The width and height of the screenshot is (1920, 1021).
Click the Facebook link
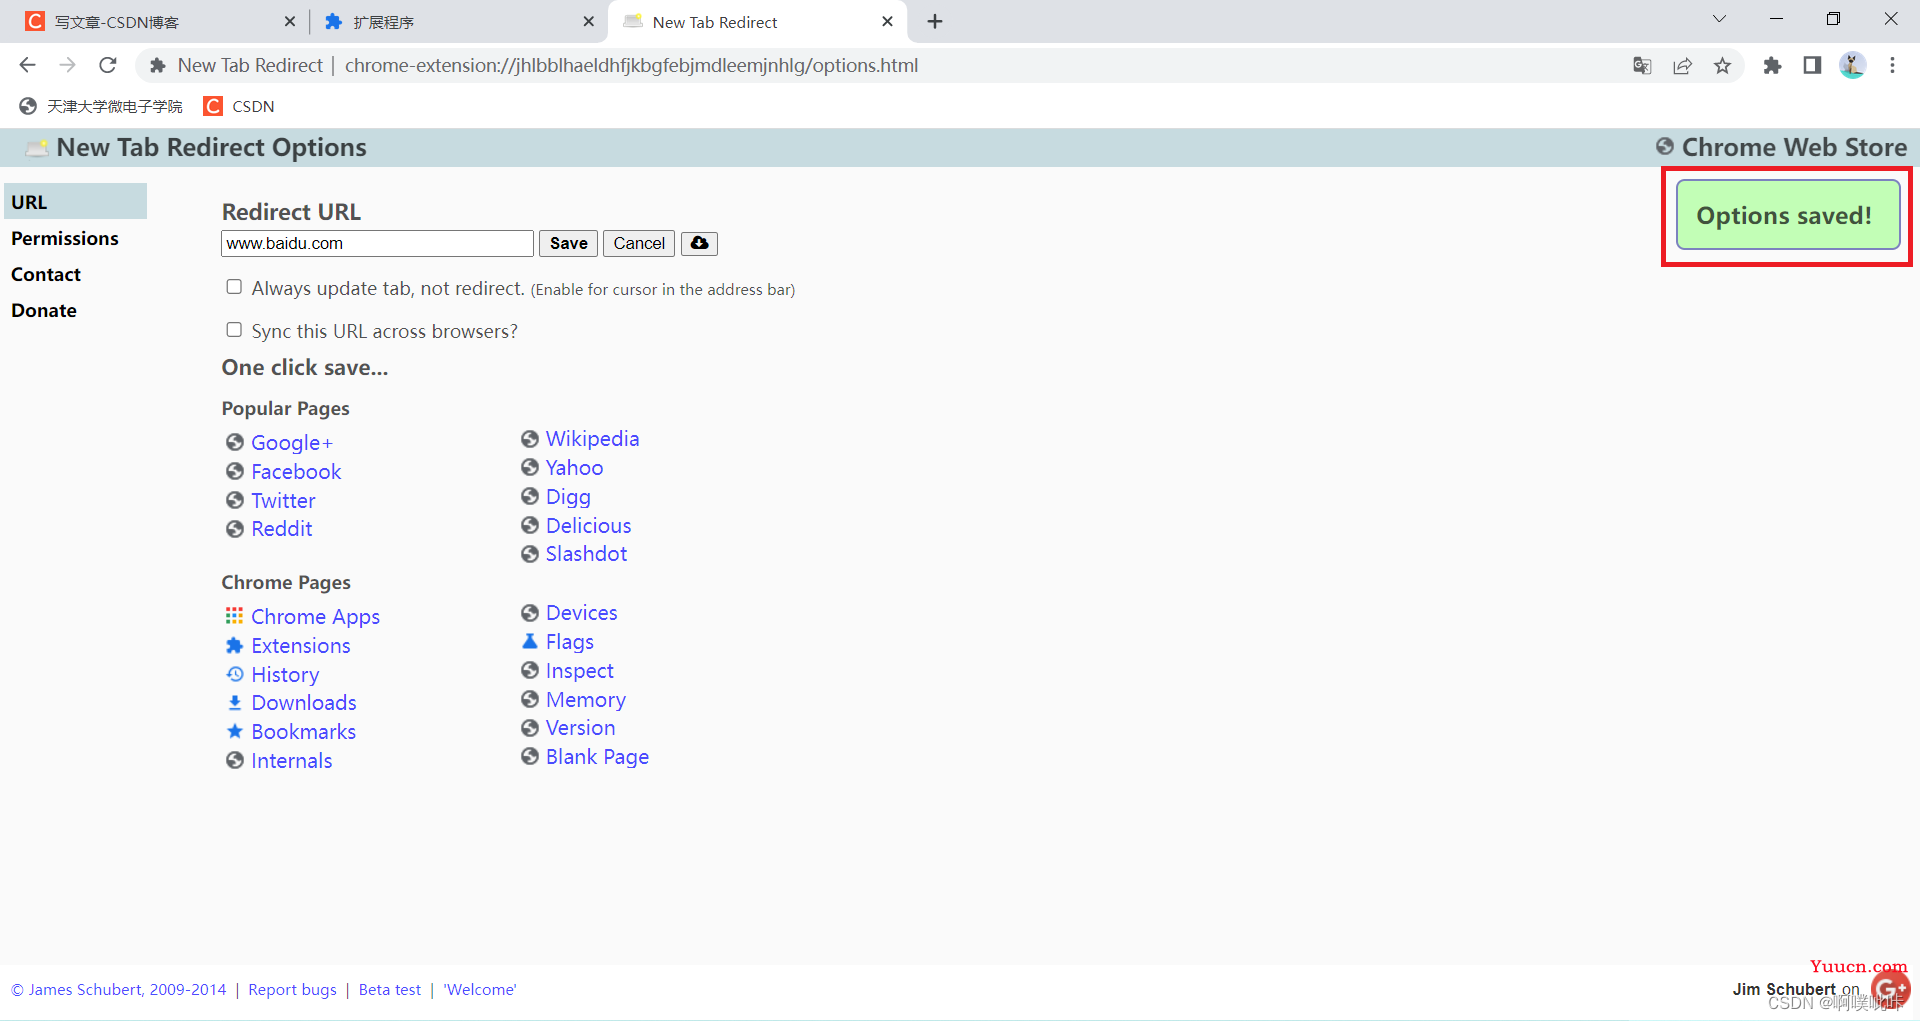[x=296, y=471]
